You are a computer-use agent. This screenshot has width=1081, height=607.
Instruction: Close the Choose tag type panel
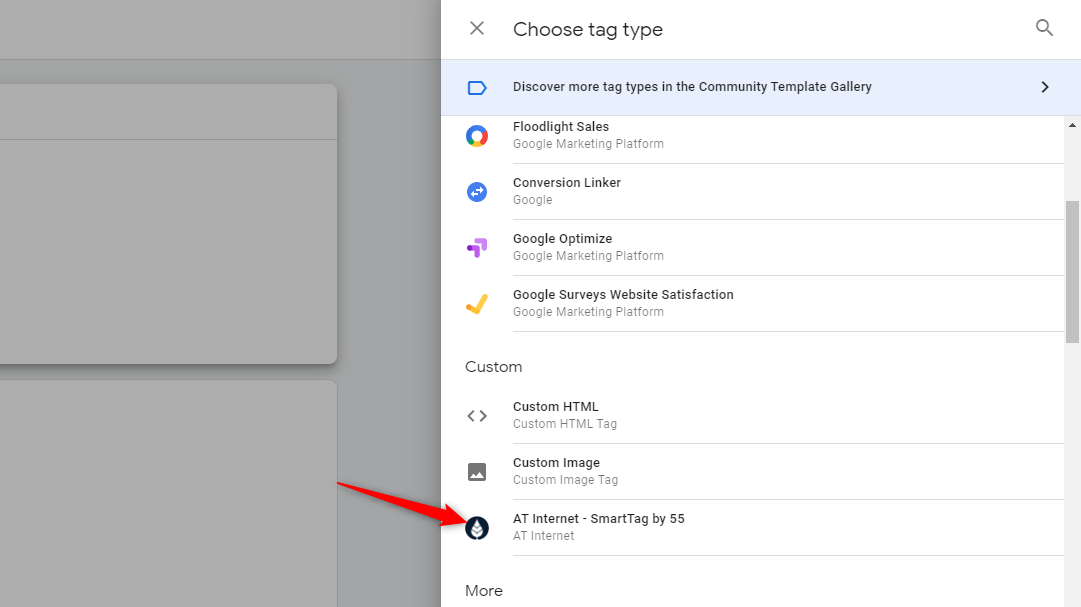(x=477, y=28)
